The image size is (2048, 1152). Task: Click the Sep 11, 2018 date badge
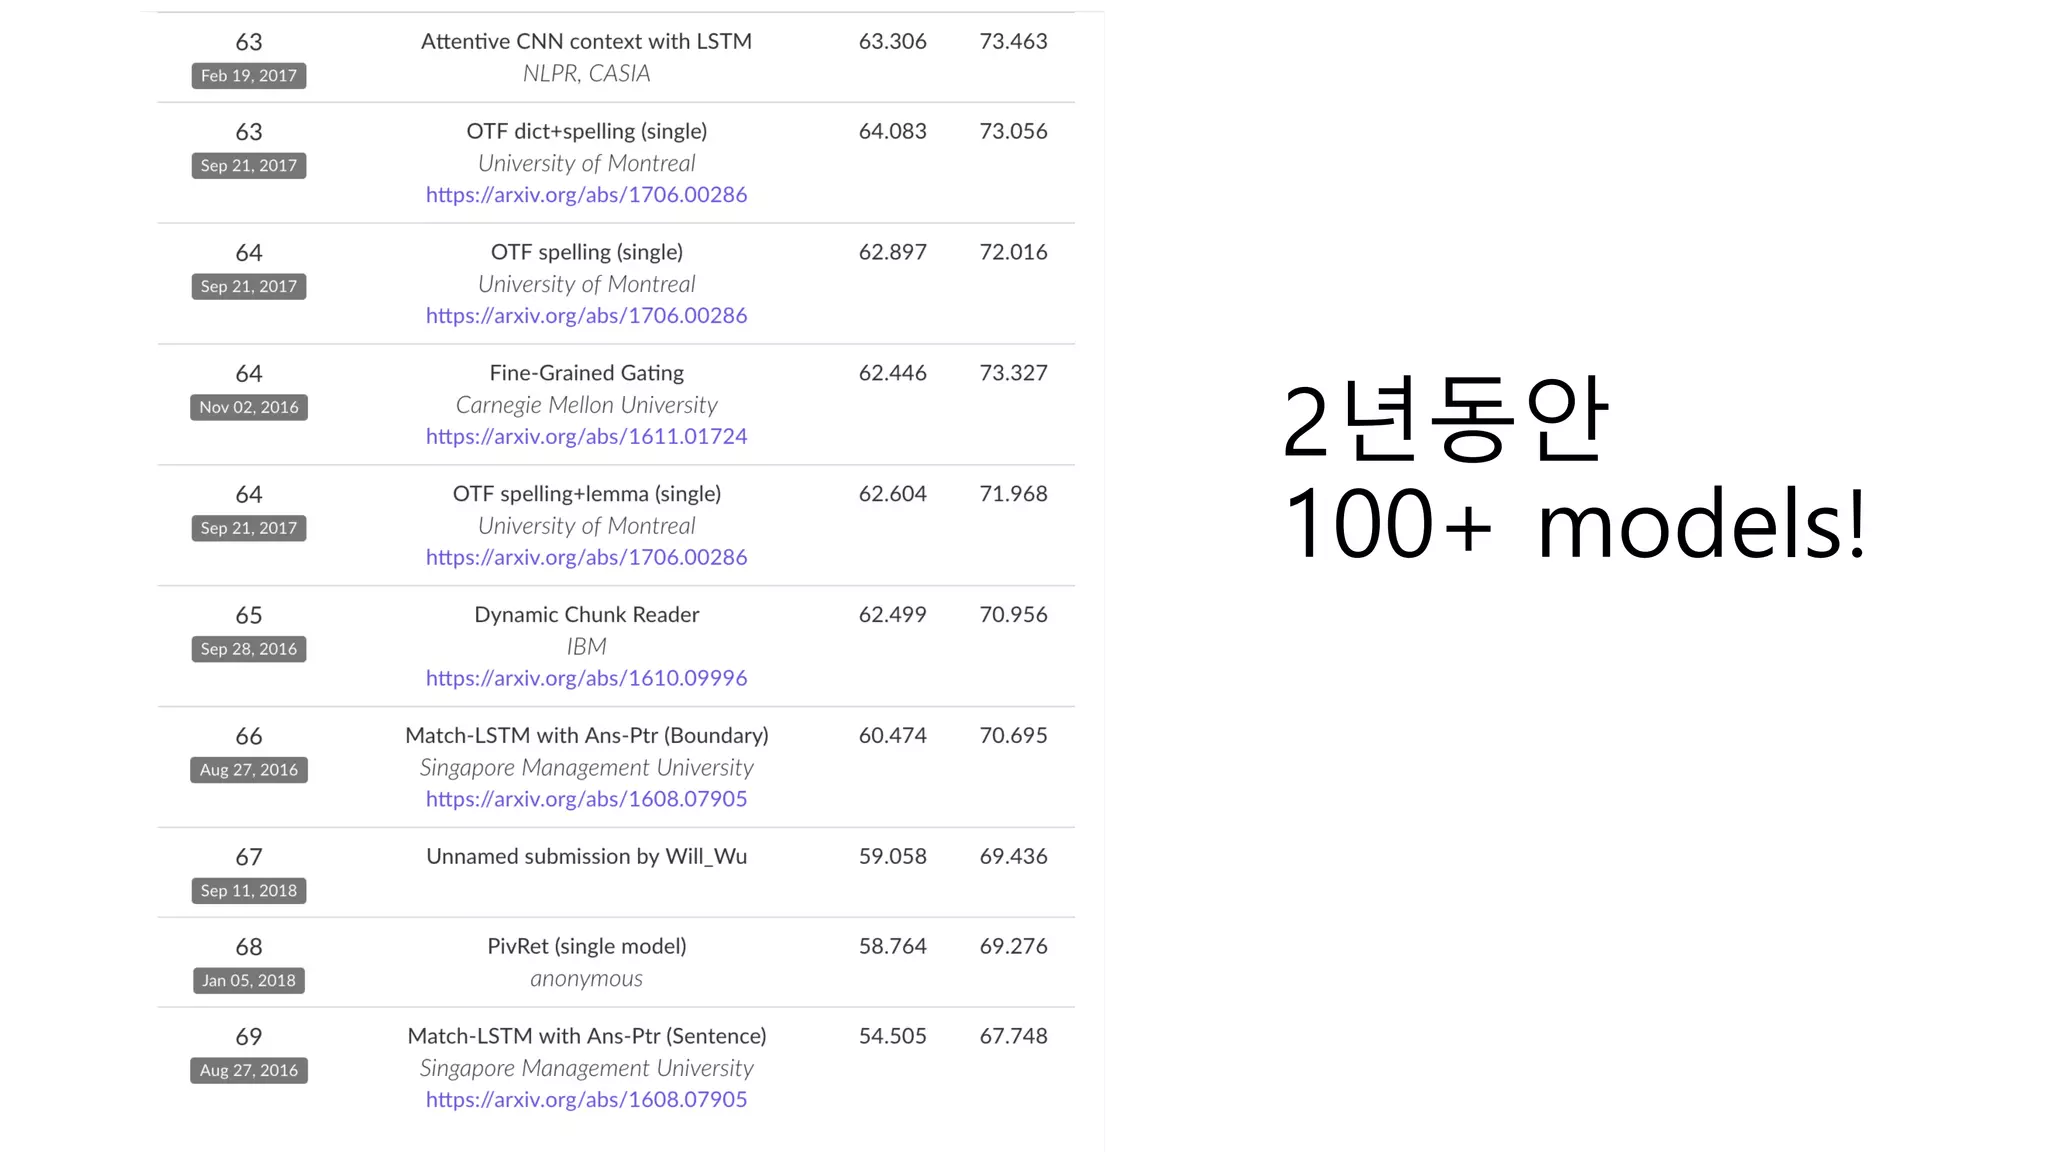point(249,892)
